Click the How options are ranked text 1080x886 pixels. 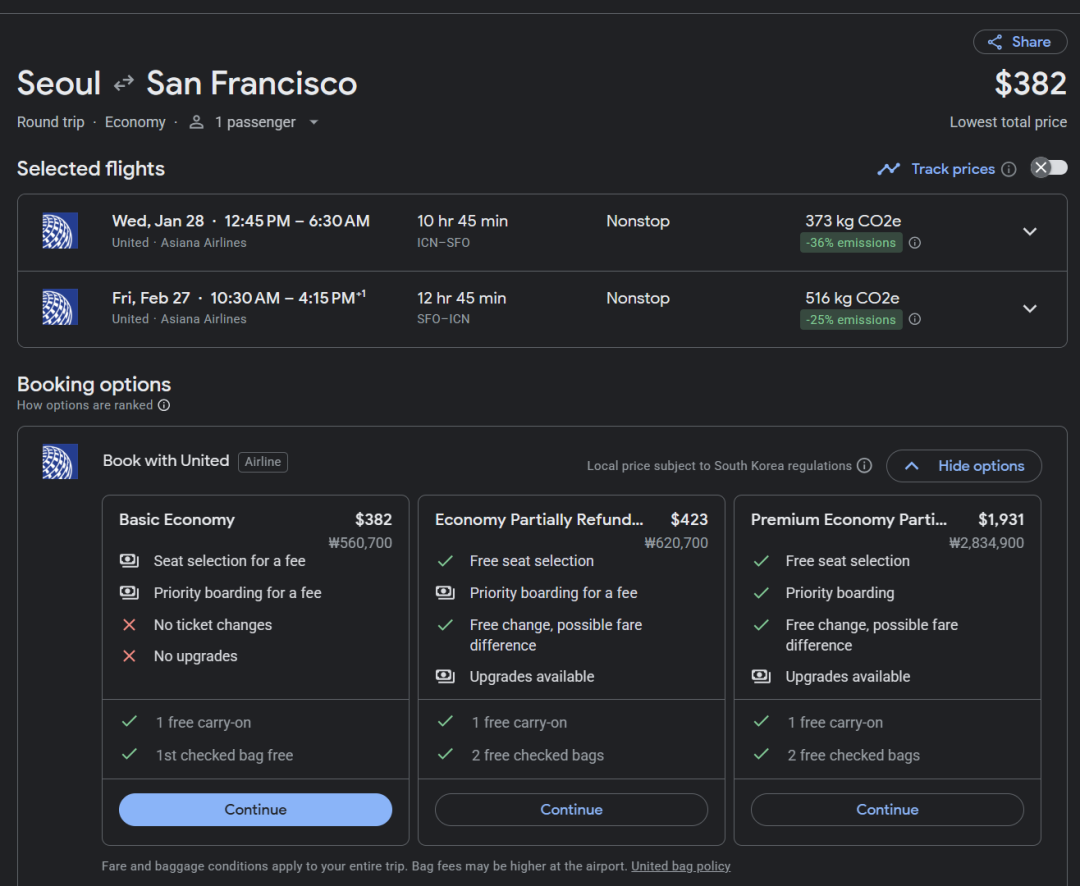pos(85,406)
